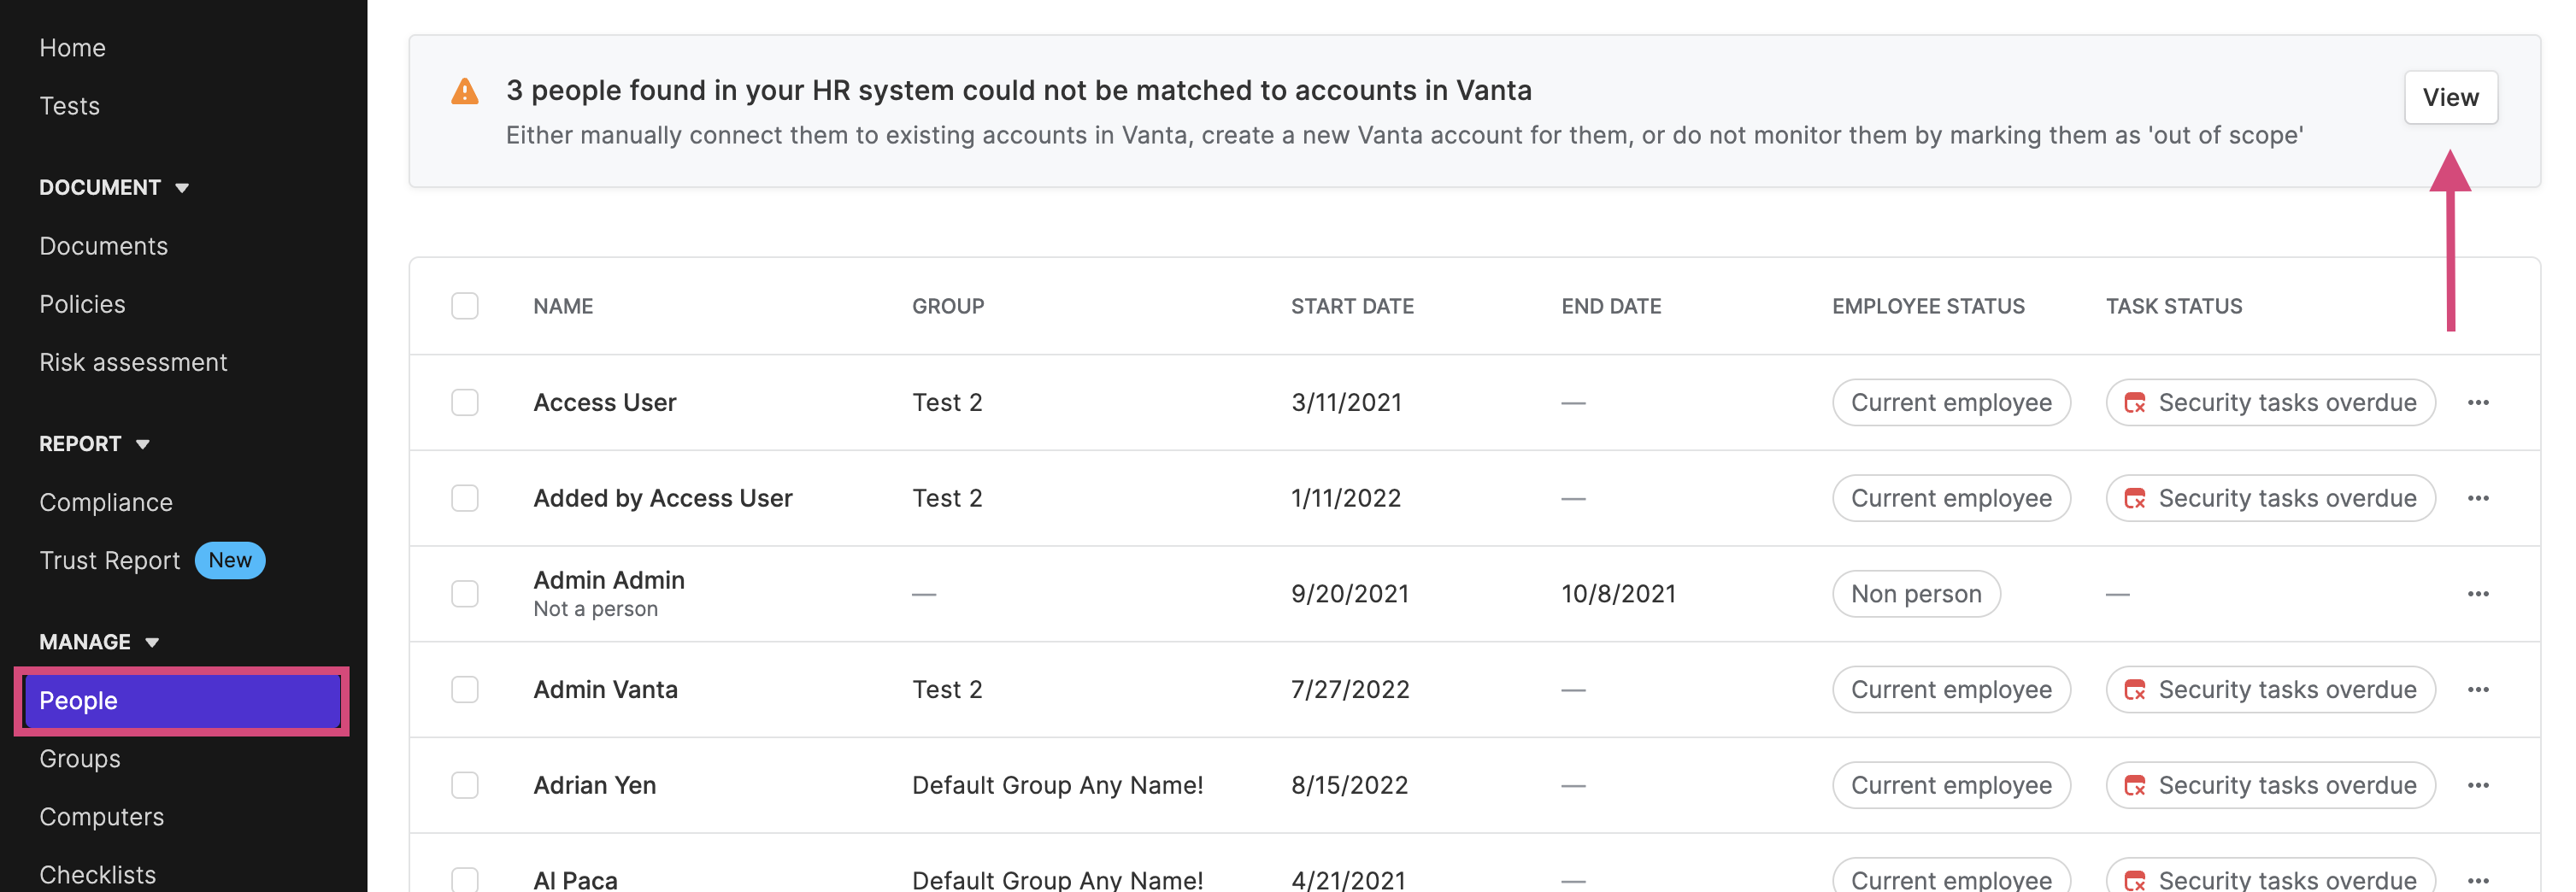Image resolution: width=2576 pixels, height=892 pixels.
Task: Click Non person badge for Admin Admin
Action: 1915,594
